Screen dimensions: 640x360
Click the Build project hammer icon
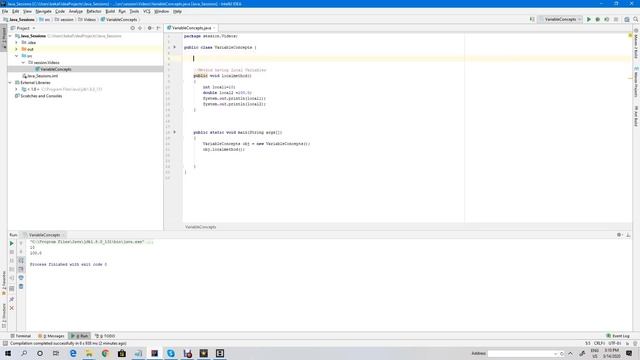pos(532,19)
